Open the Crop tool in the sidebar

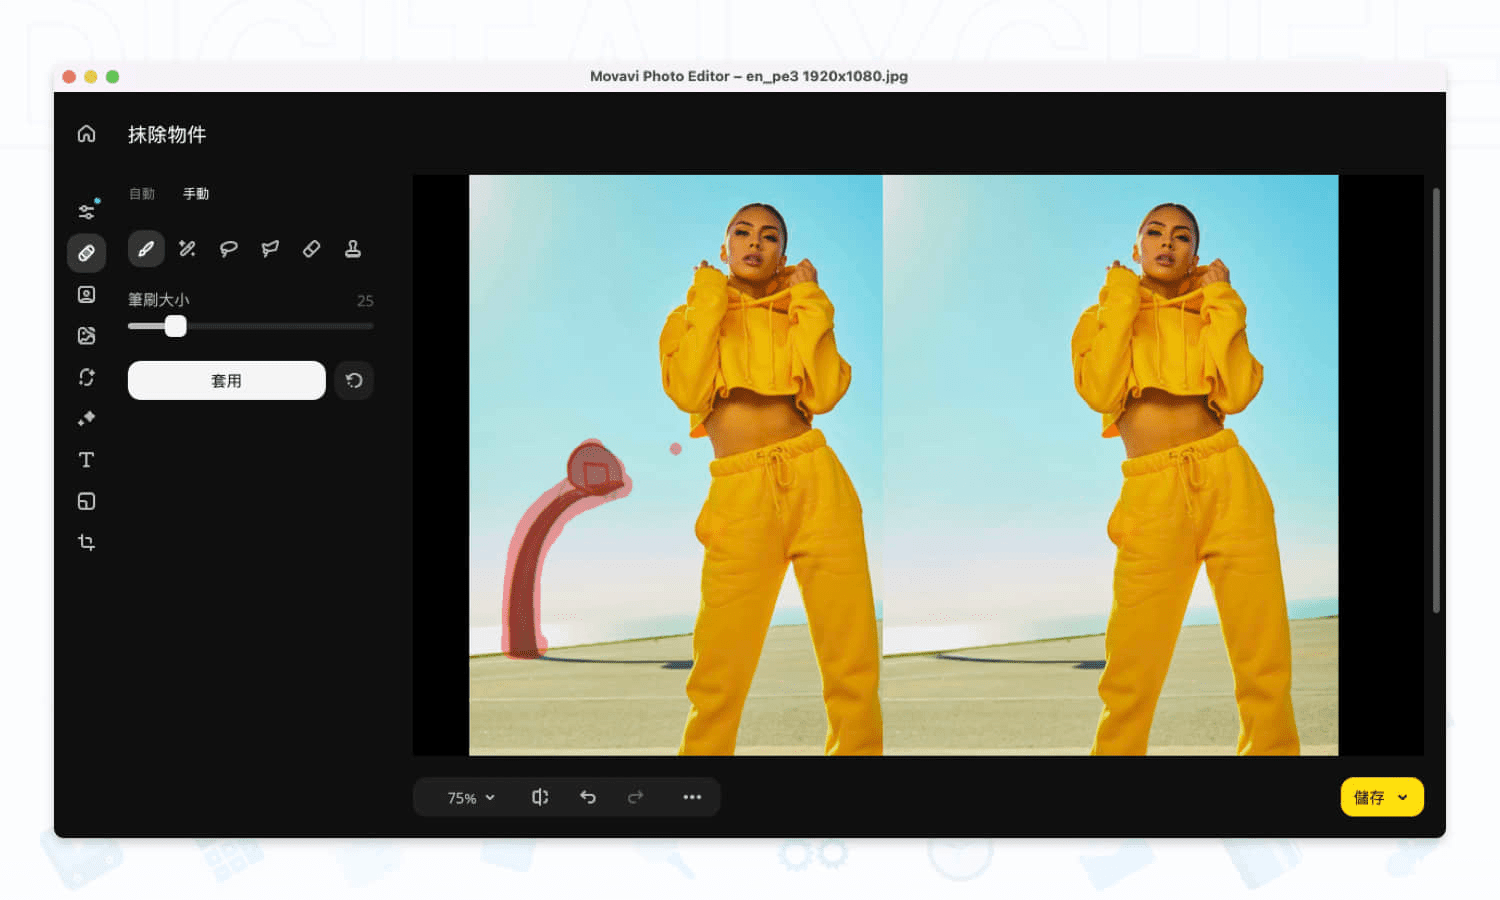pos(86,542)
